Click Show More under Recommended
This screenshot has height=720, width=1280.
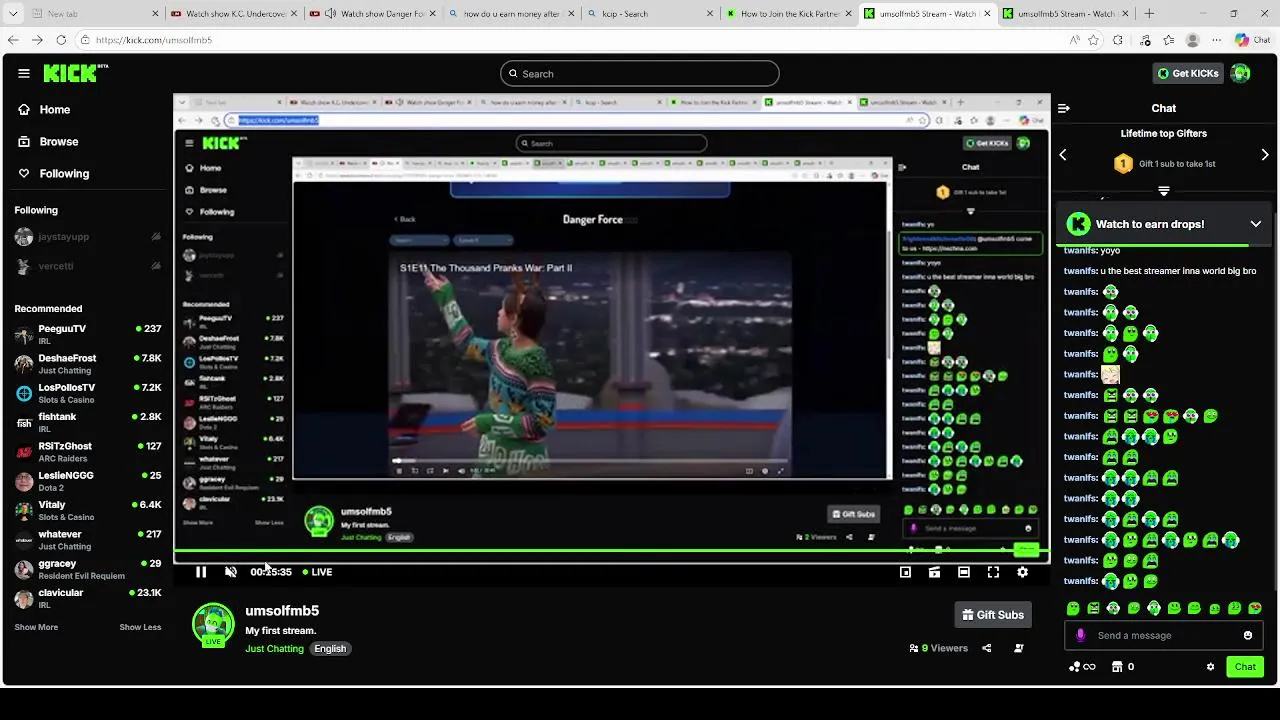tap(36, 627)
